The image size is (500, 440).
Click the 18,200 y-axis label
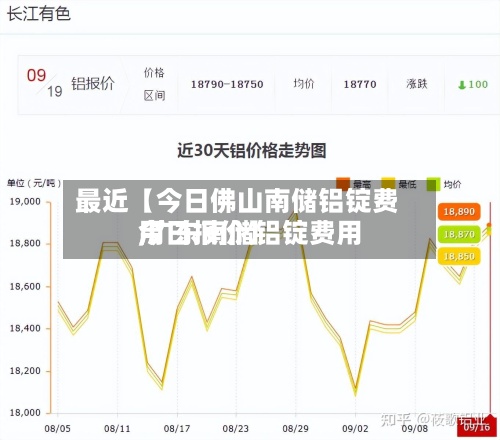tap(25, 371)
